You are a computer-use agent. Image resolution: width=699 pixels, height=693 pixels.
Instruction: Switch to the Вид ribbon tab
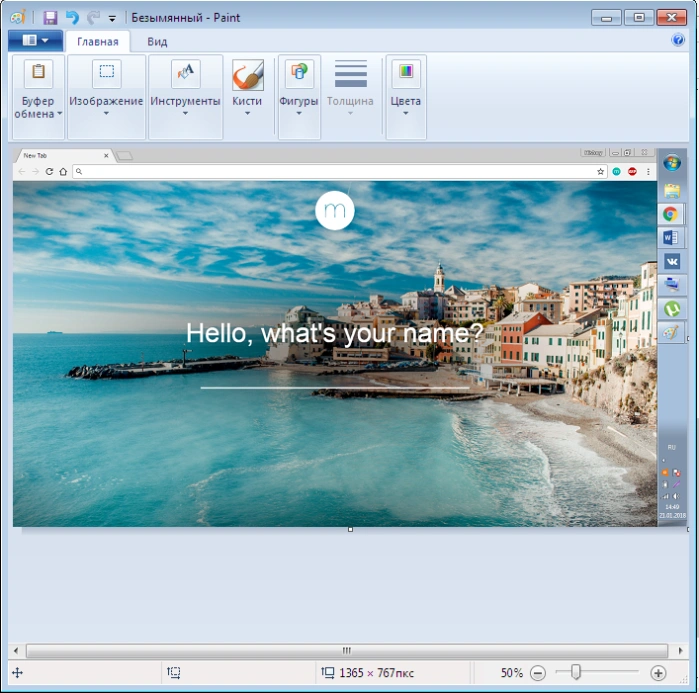tap(157, 42)
